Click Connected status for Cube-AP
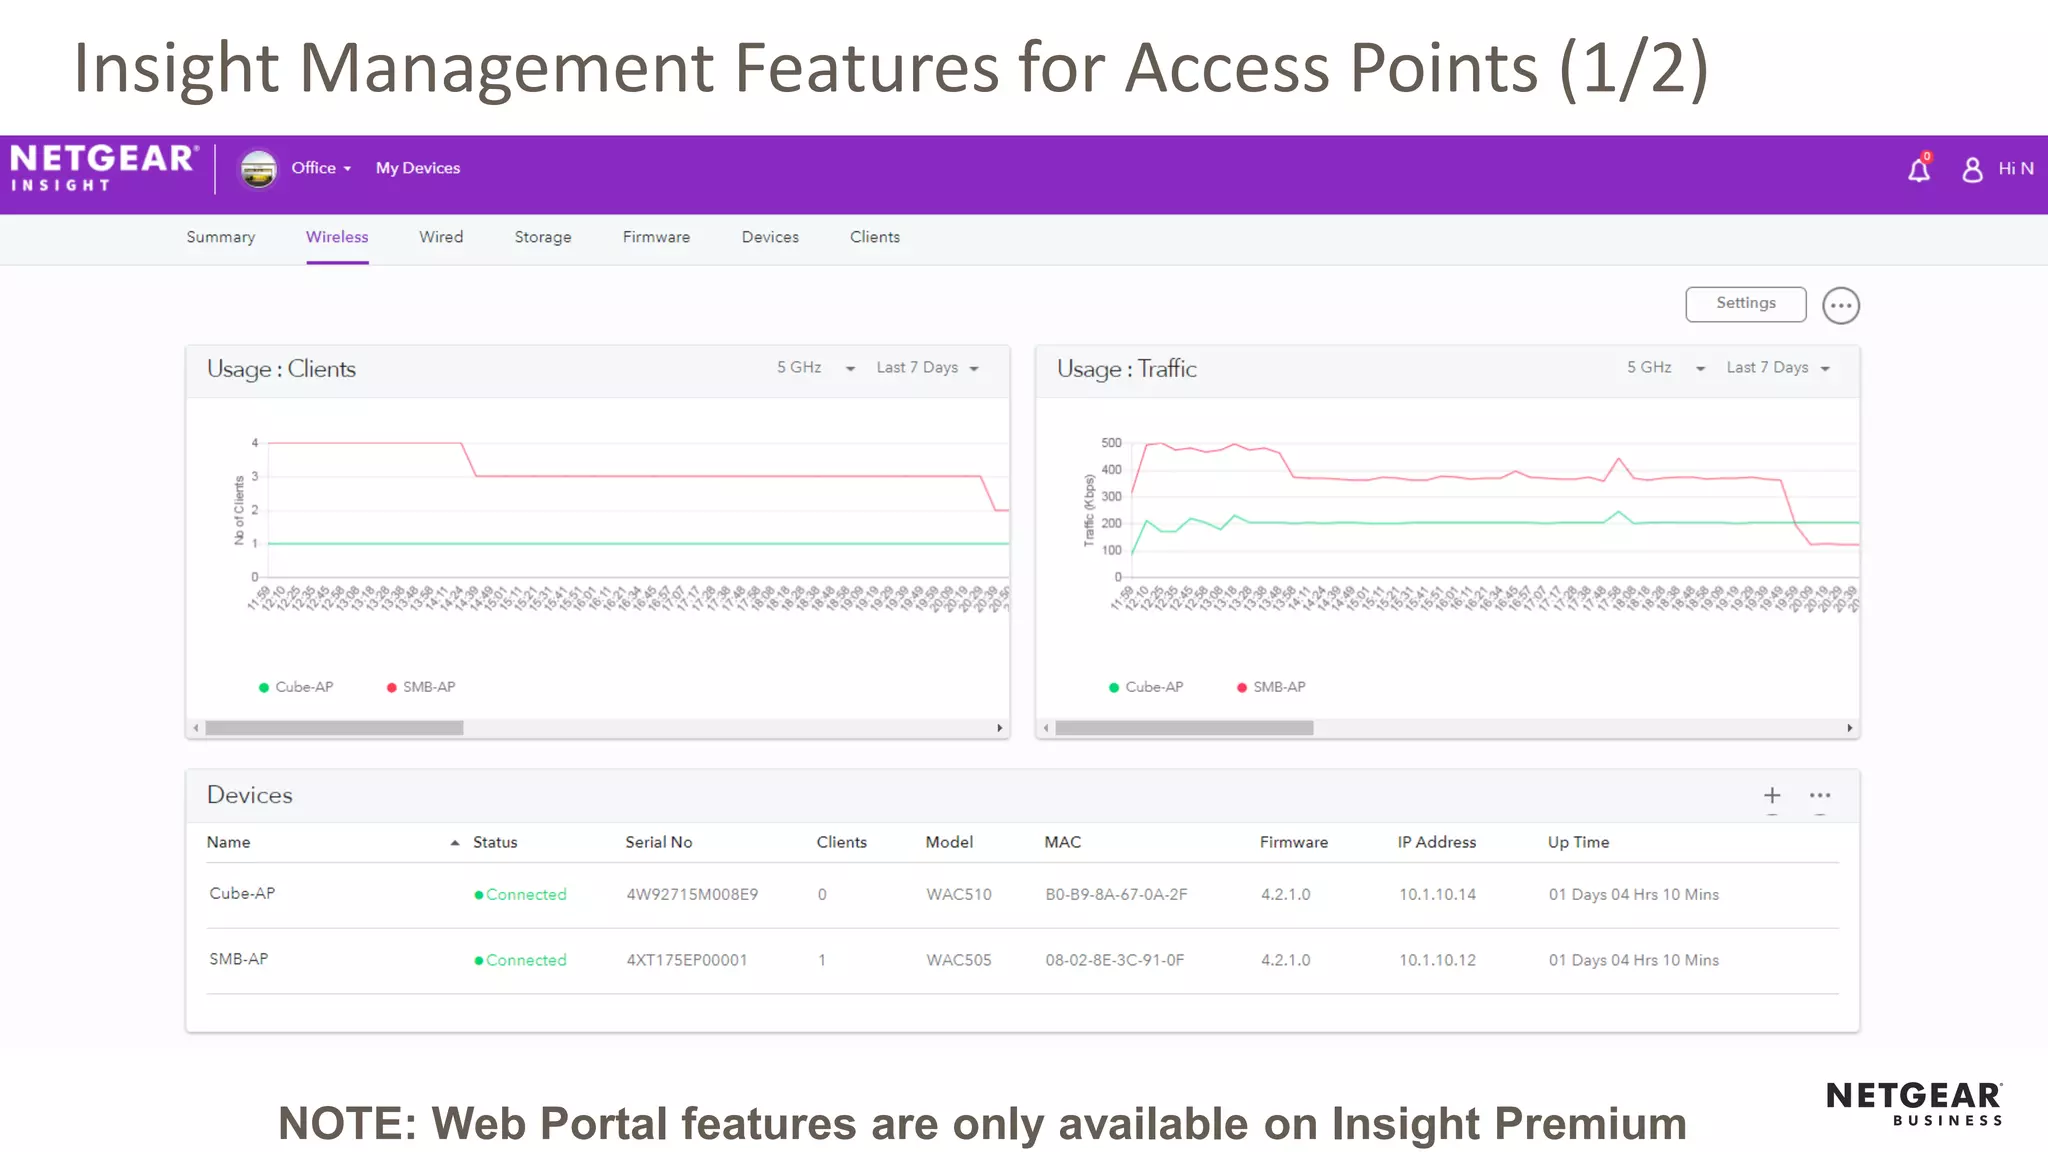Viewport: 2048px width, 1152px height. [x=520, y=895]
